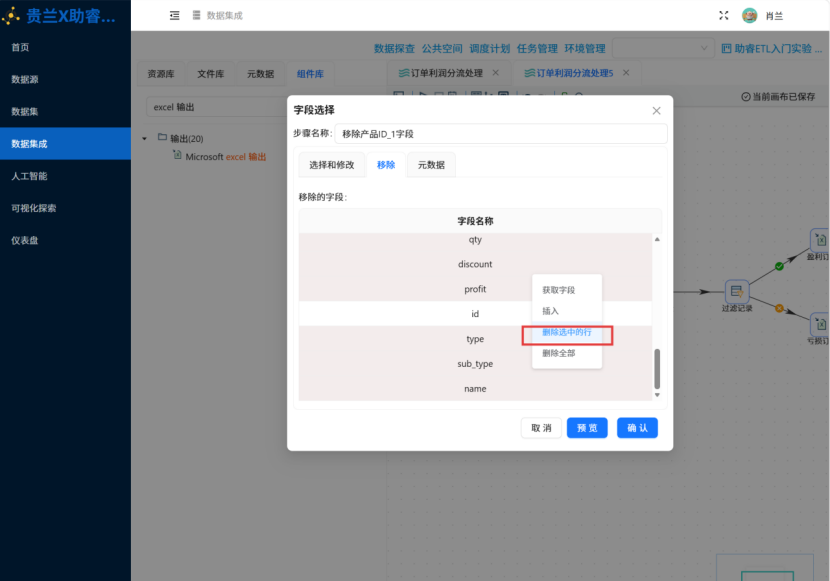Open the 元数据 panel tab
The height and width of the screenshot is (581, 830).
point(260,74)
